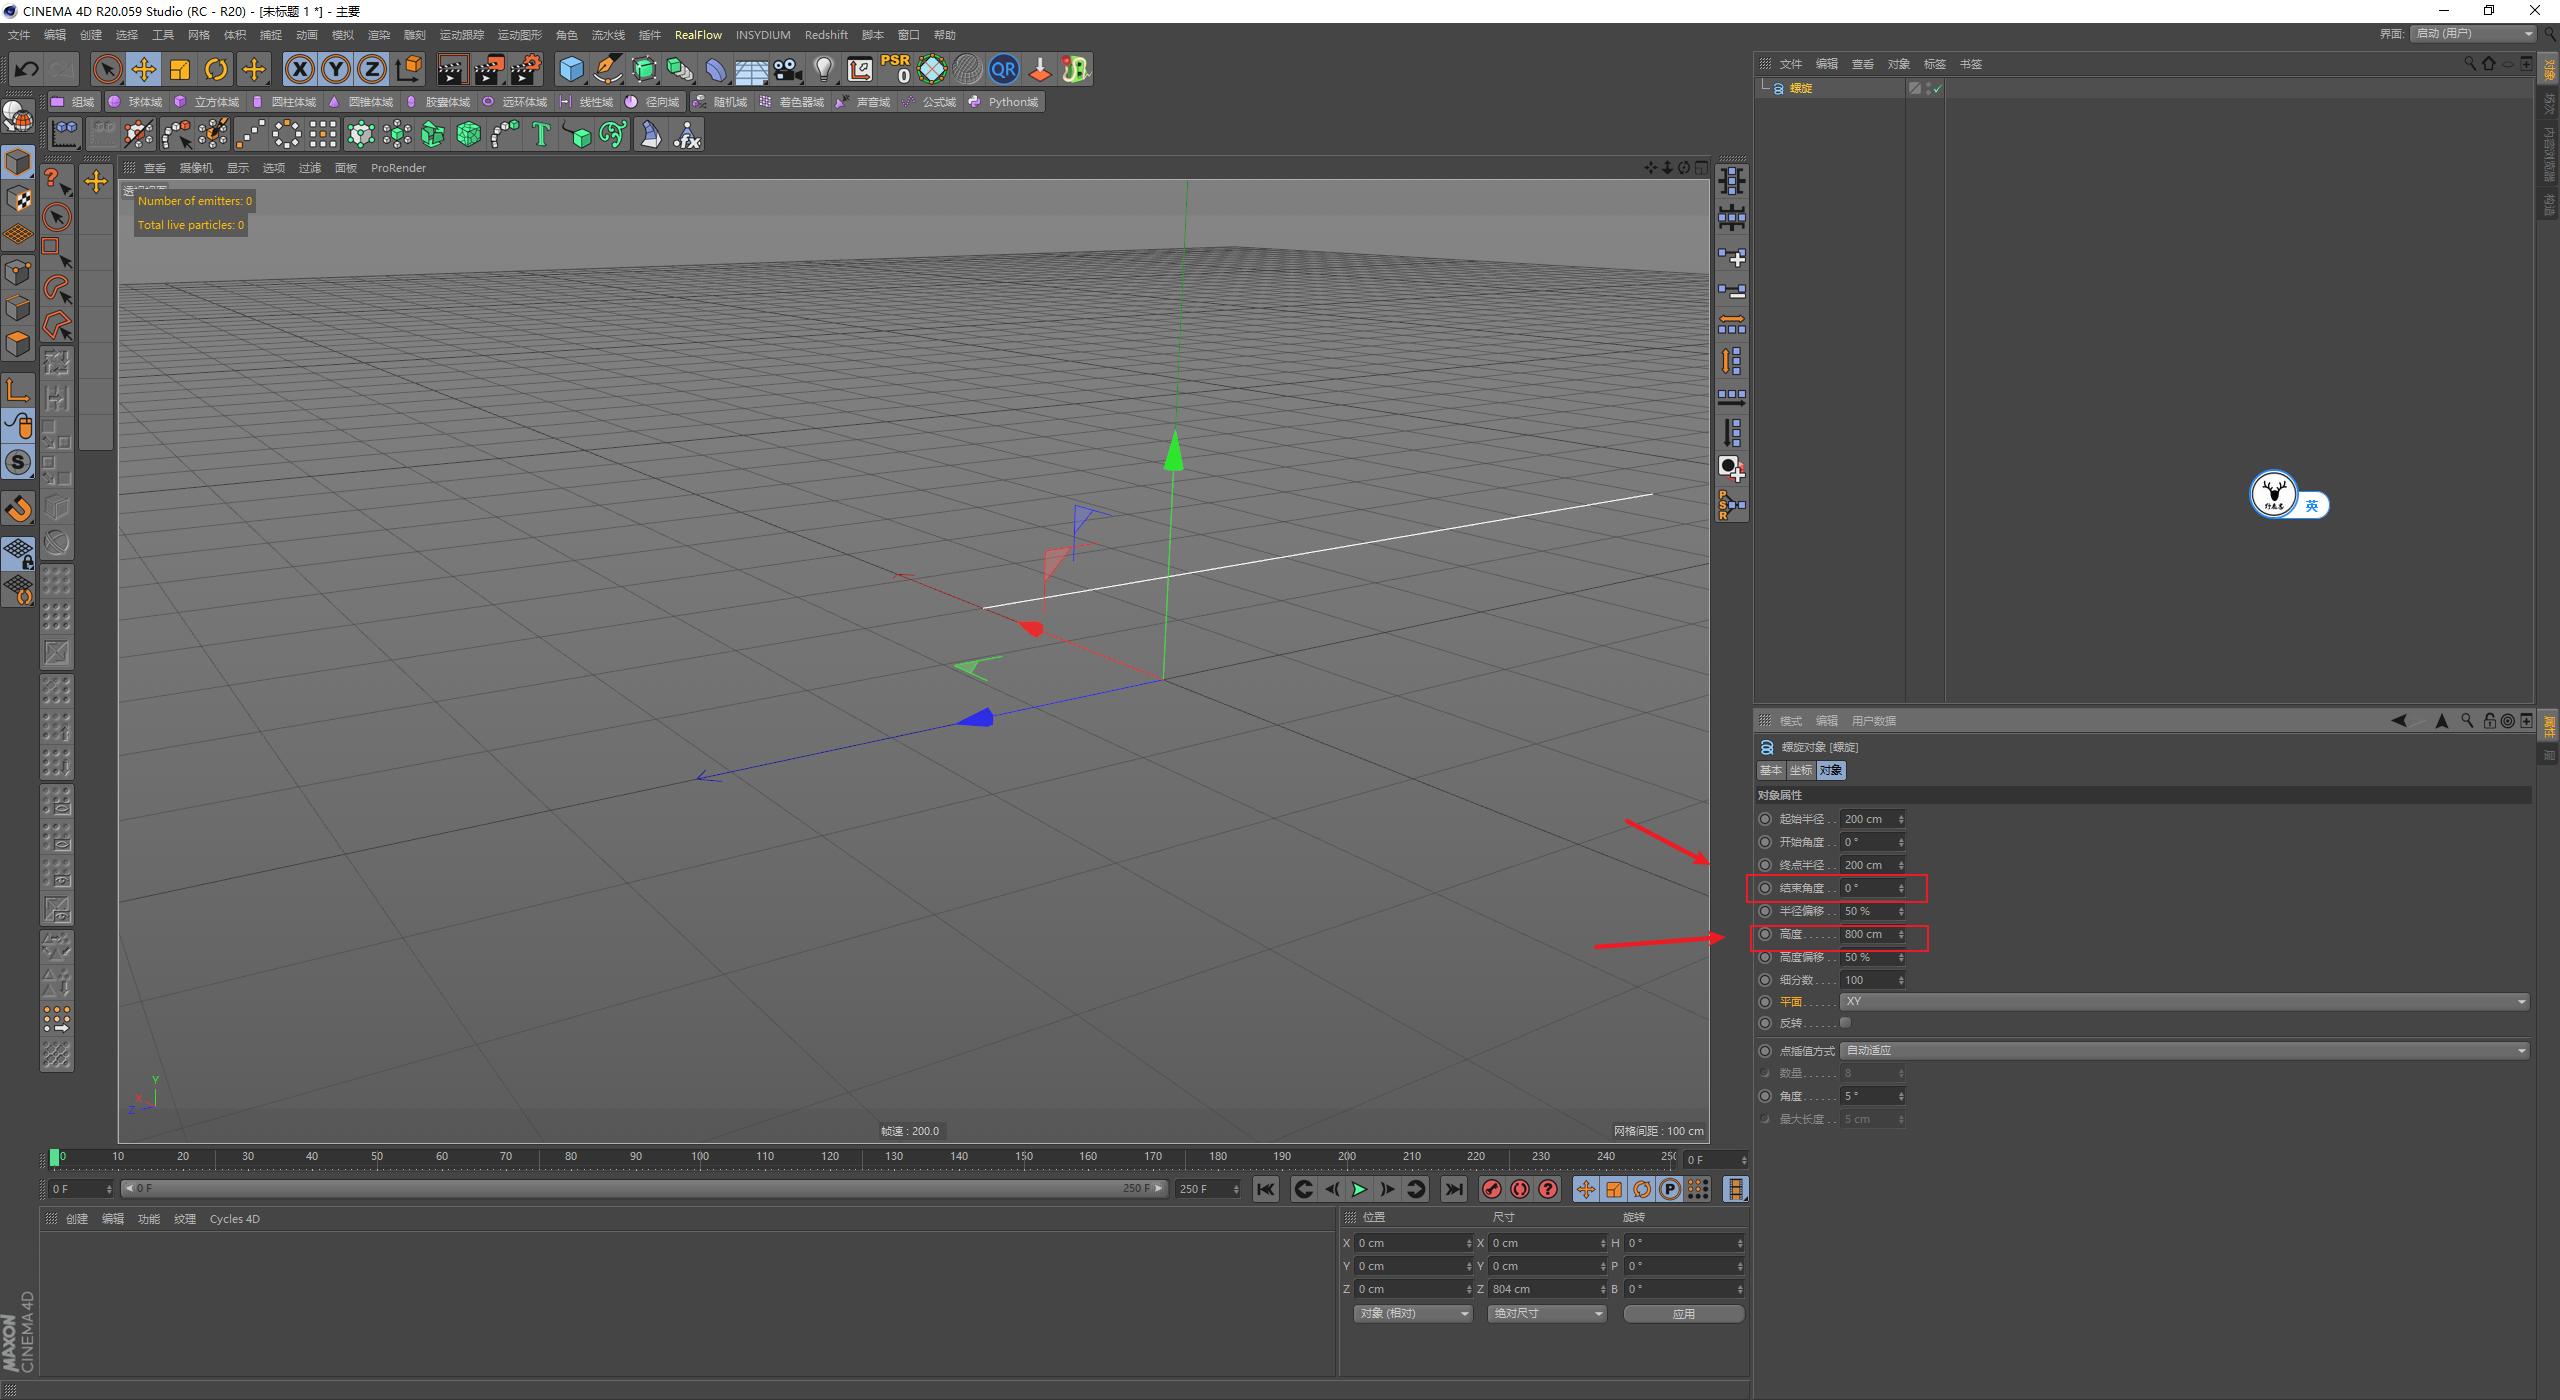Click play in the timeline controls
The height and width of the screenshot is (1400, 2560).
1359,1189
